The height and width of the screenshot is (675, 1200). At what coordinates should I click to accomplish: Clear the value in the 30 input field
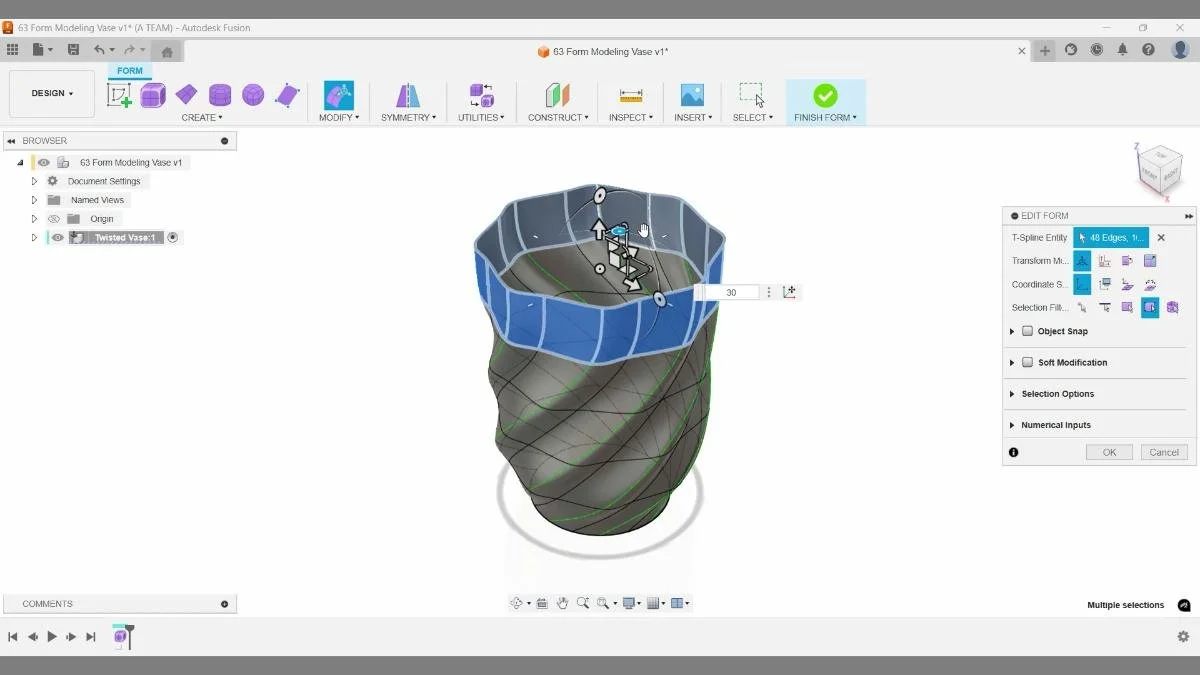730,292
